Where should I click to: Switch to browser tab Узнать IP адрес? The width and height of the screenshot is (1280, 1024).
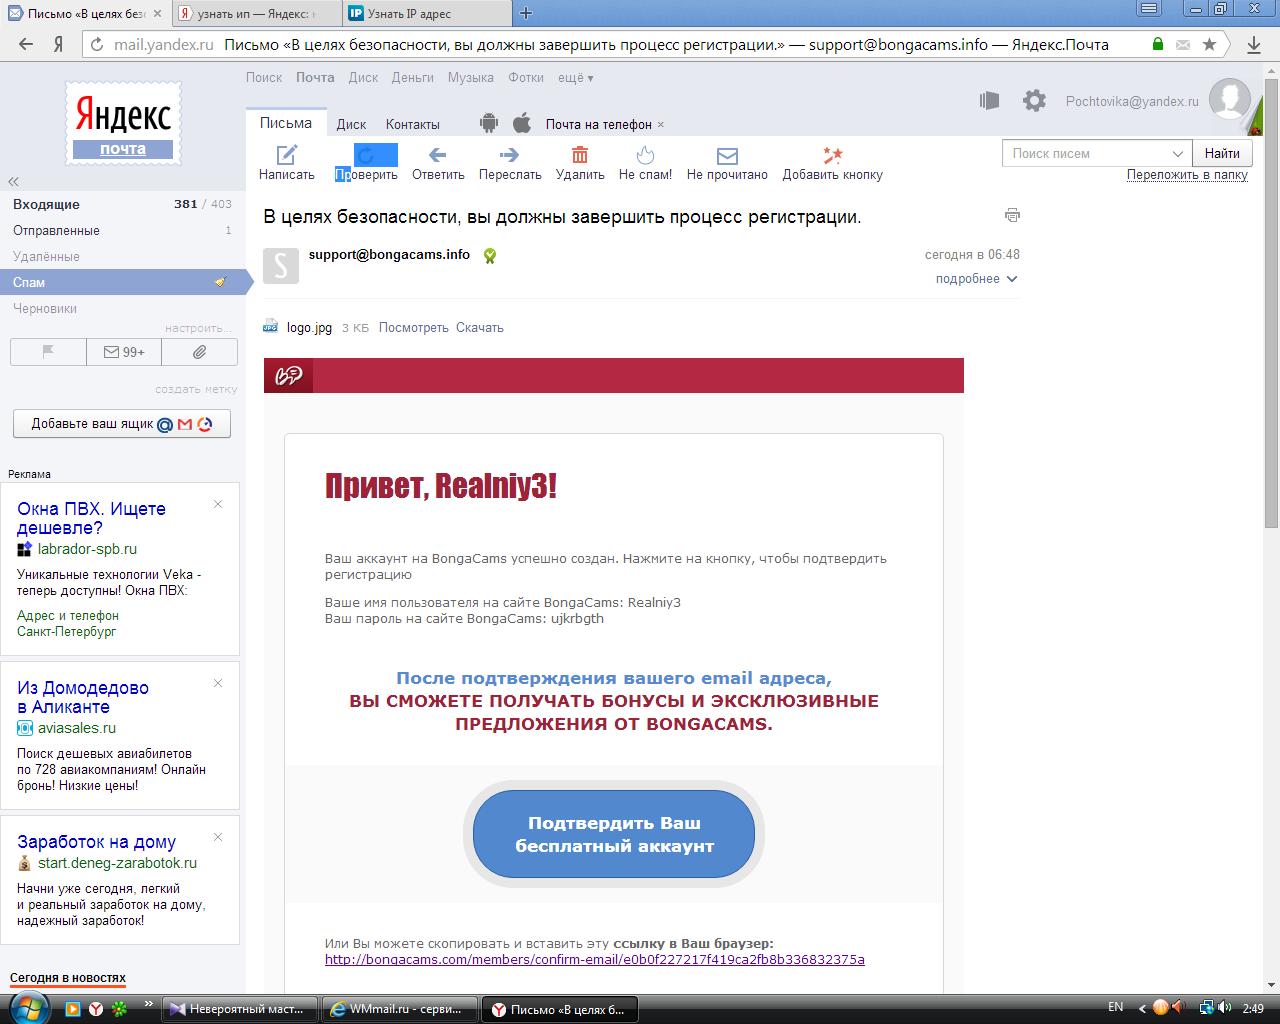tap(426, 14)
